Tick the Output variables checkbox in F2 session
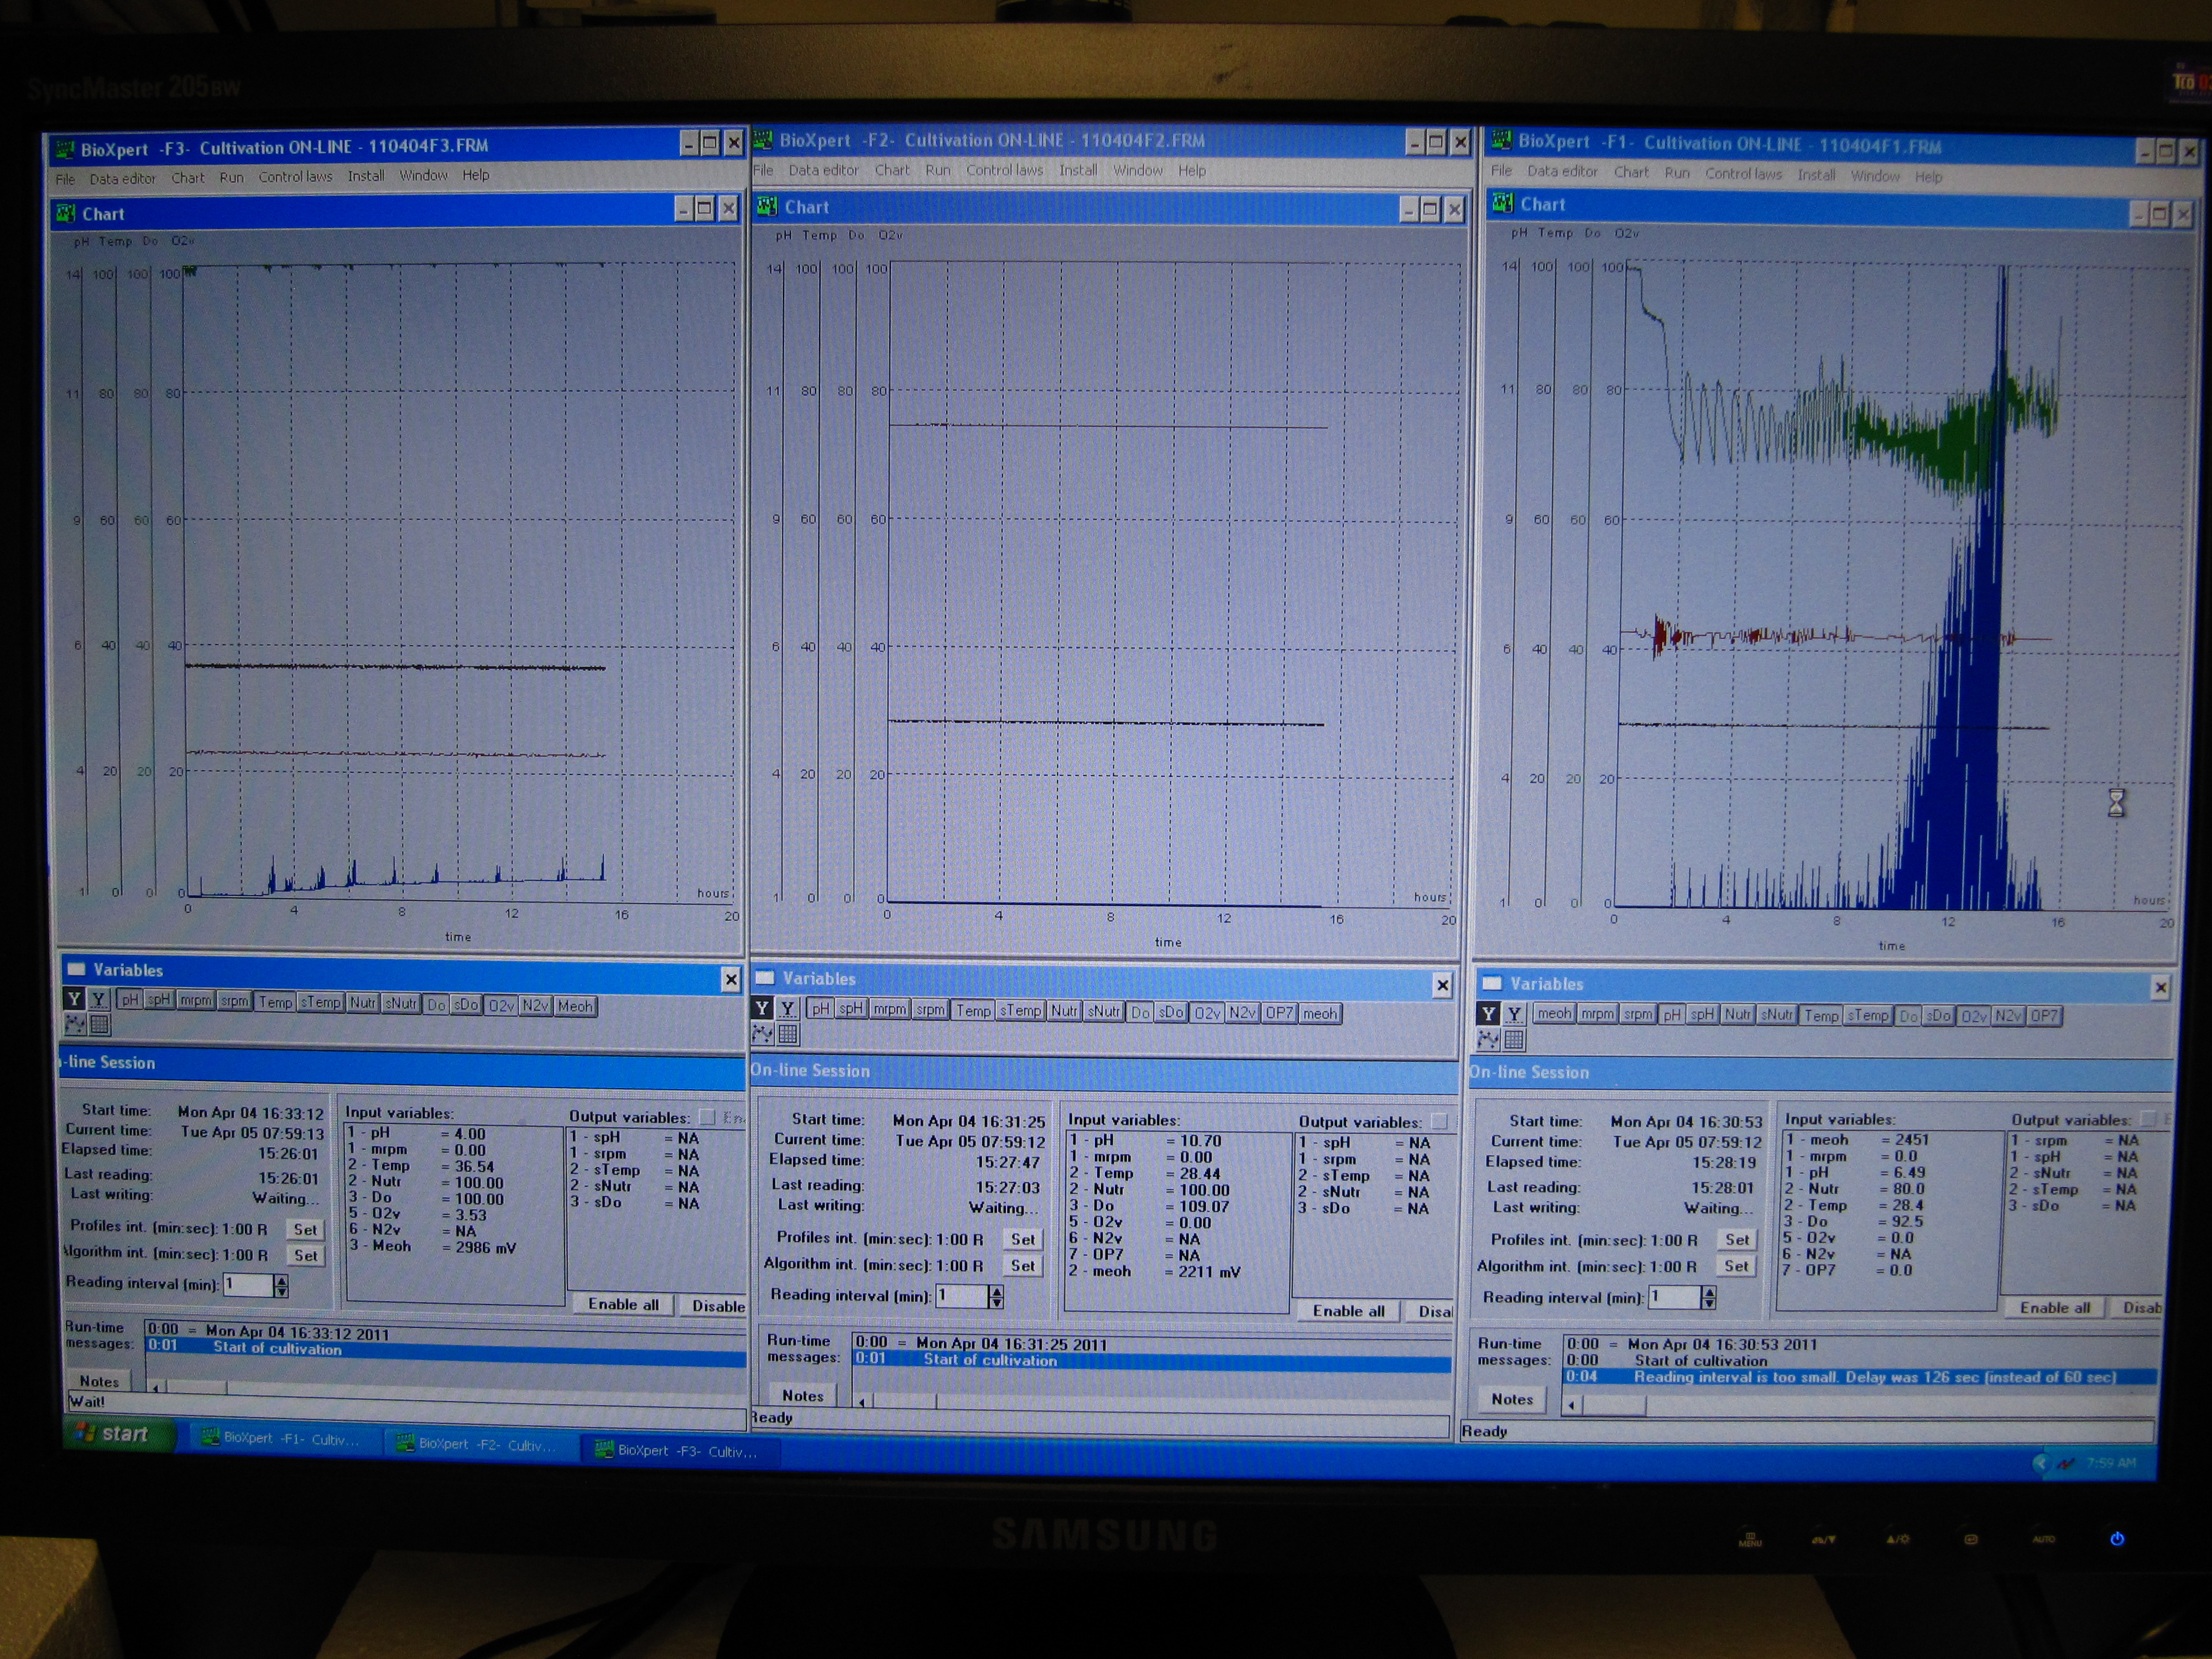This screenshot has width=2212, height=1659. coord(1439,1121)
